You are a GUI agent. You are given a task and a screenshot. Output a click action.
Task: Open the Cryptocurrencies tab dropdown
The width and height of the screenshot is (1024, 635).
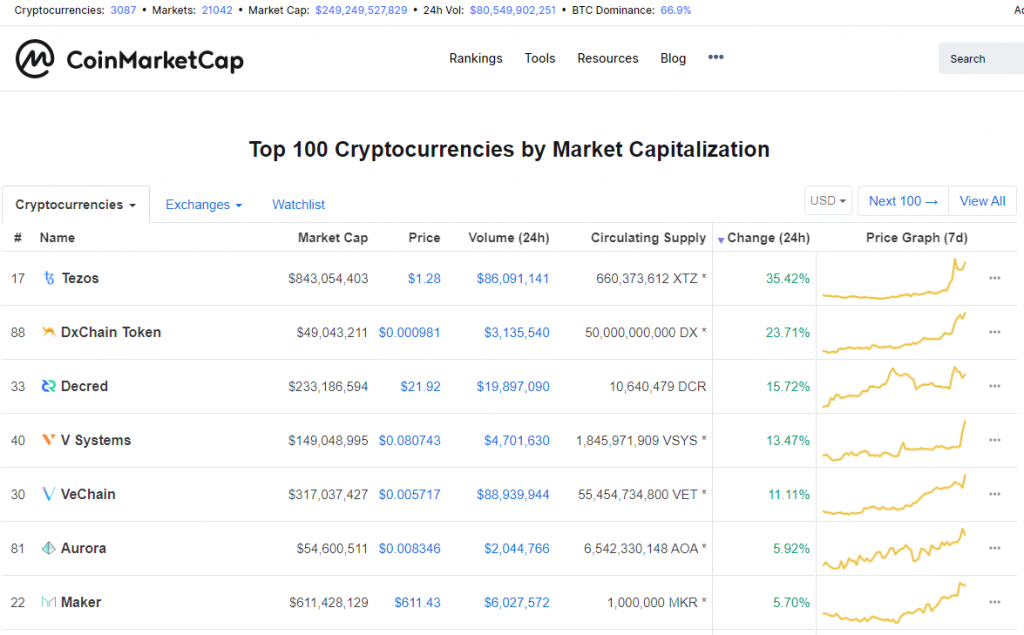point(76,204)
